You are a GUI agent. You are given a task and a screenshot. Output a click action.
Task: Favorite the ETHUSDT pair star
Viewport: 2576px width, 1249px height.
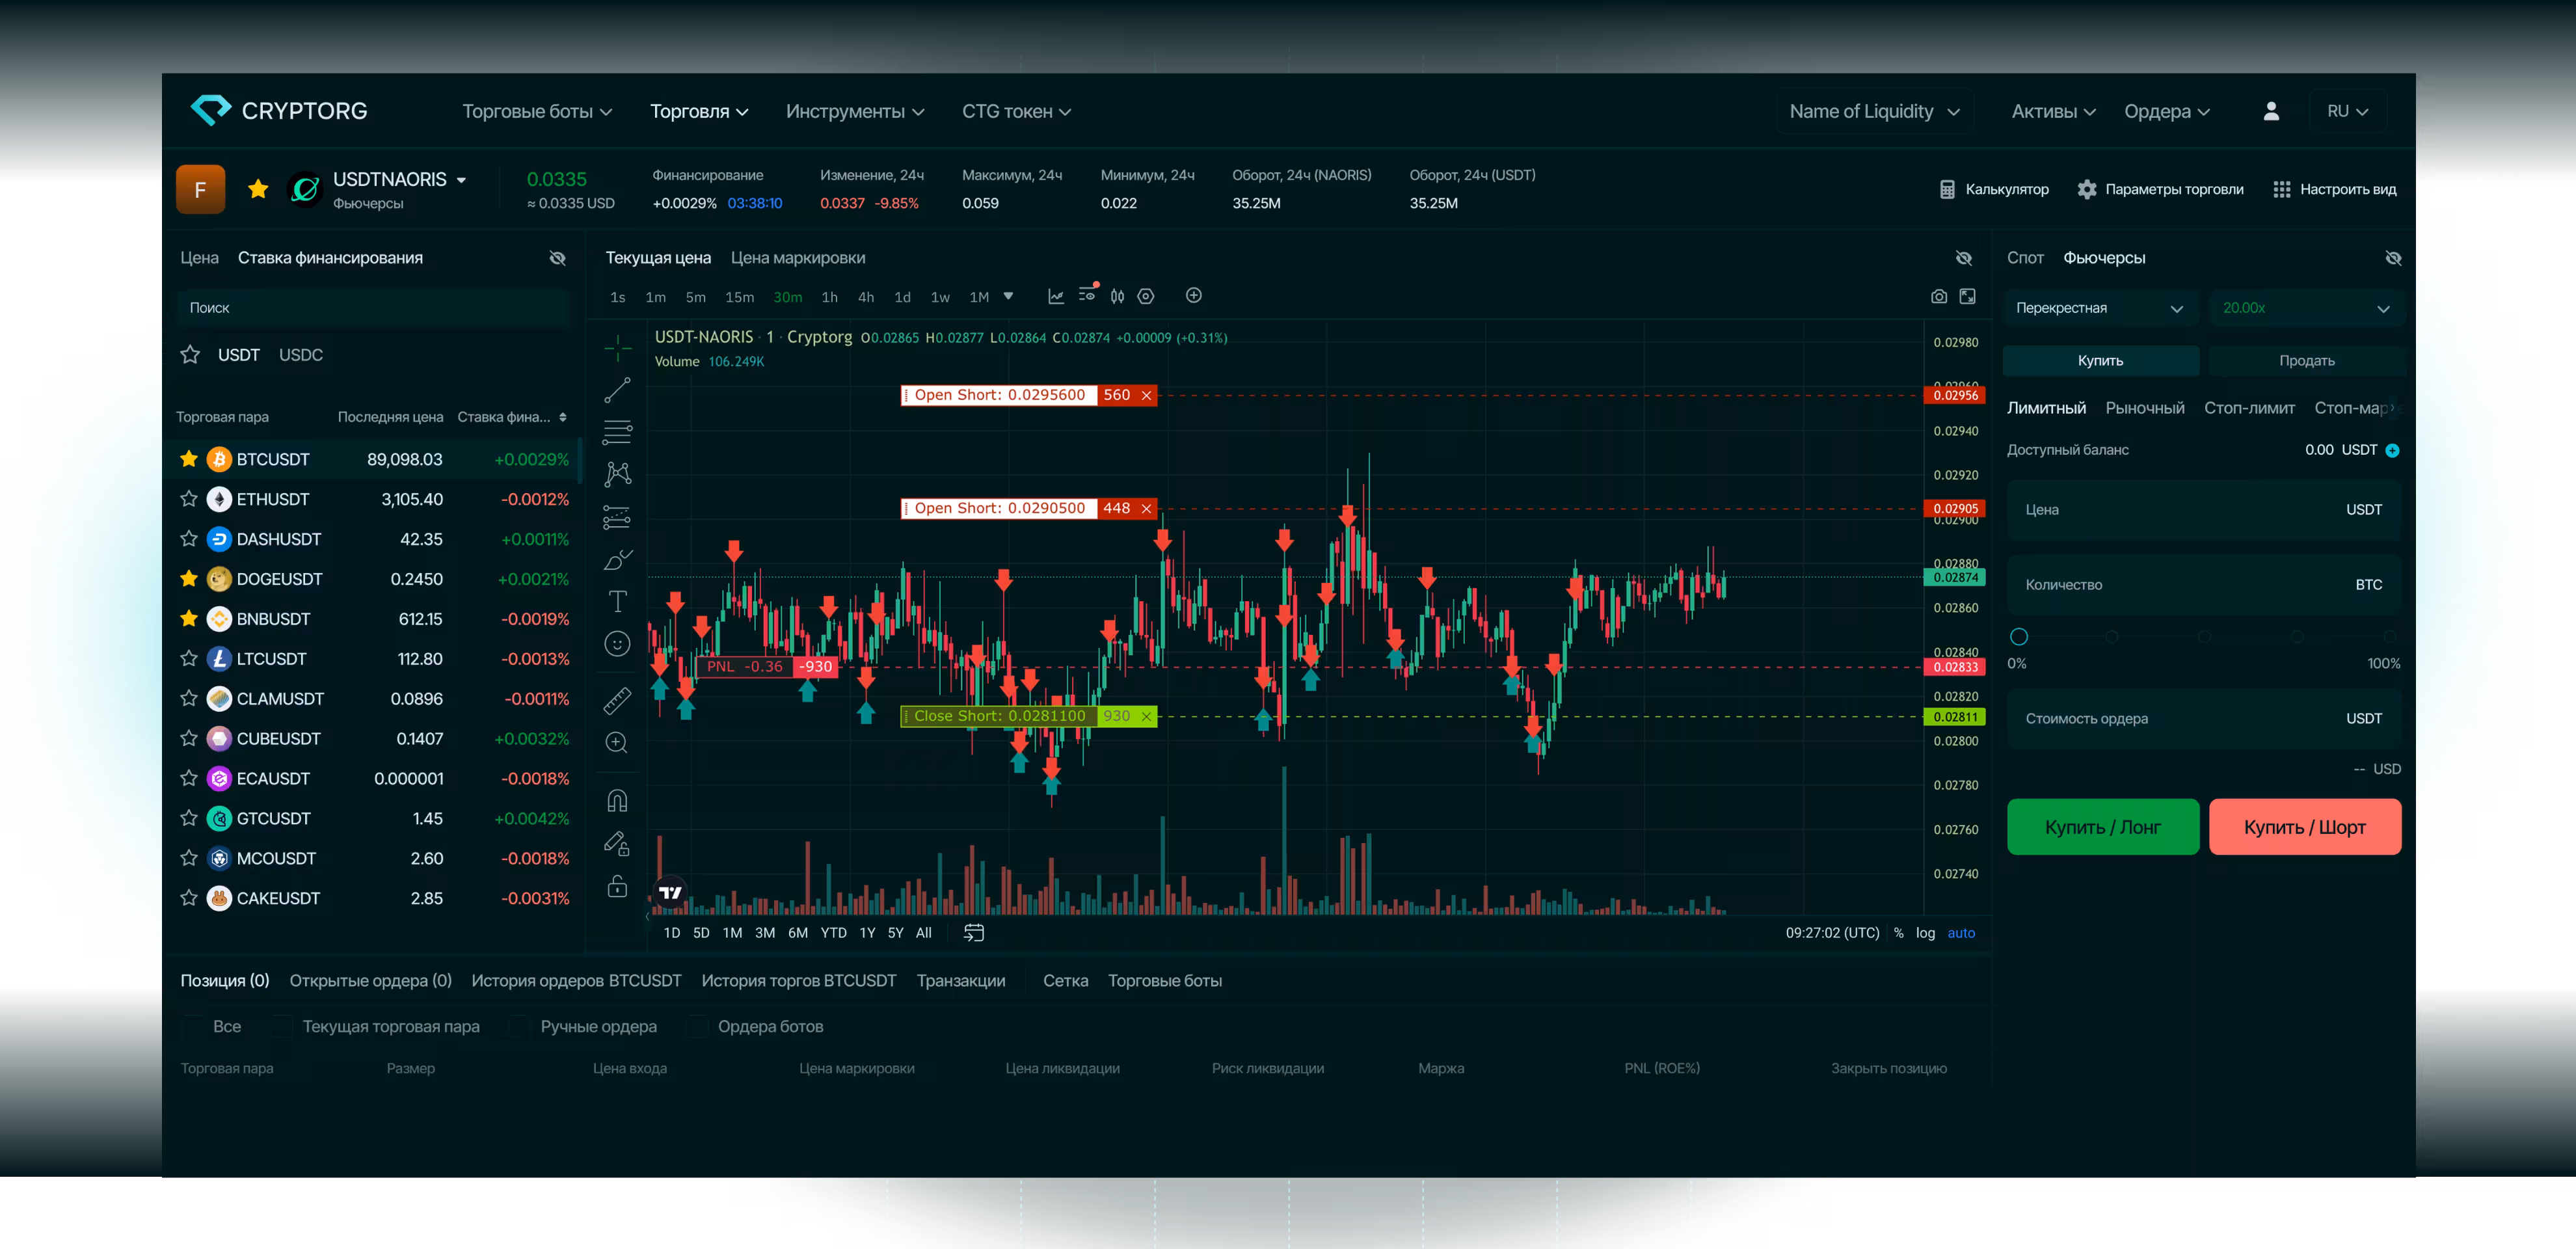point(188,498)
